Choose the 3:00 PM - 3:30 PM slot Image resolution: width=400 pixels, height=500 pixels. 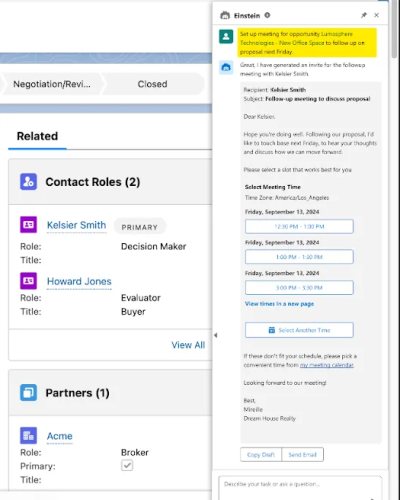[299, 288]
